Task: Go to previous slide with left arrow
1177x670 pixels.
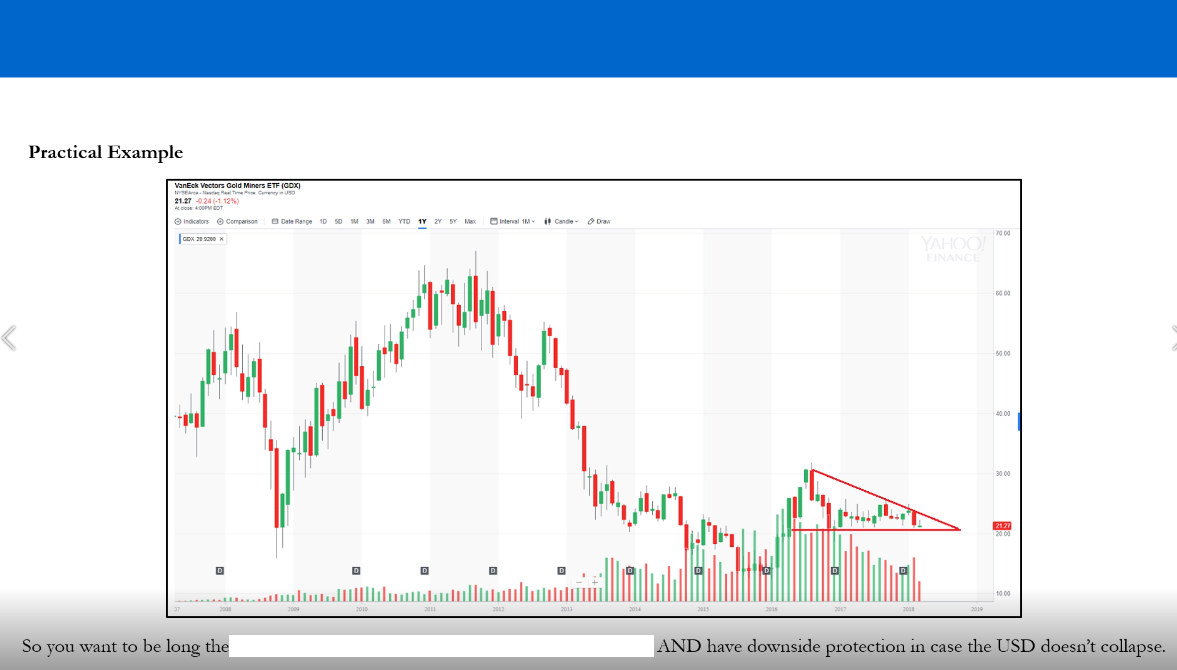Action: click(9, 338)
